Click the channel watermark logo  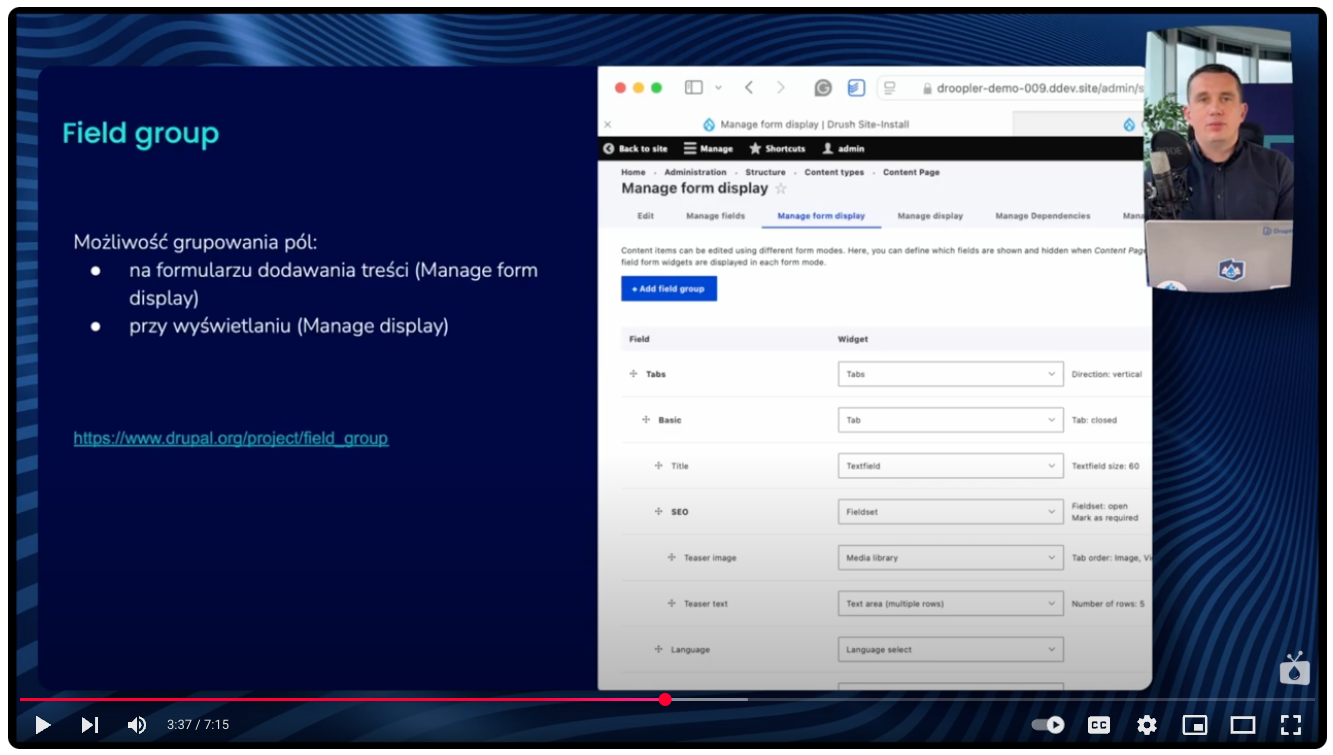(x=1294, y=669)
